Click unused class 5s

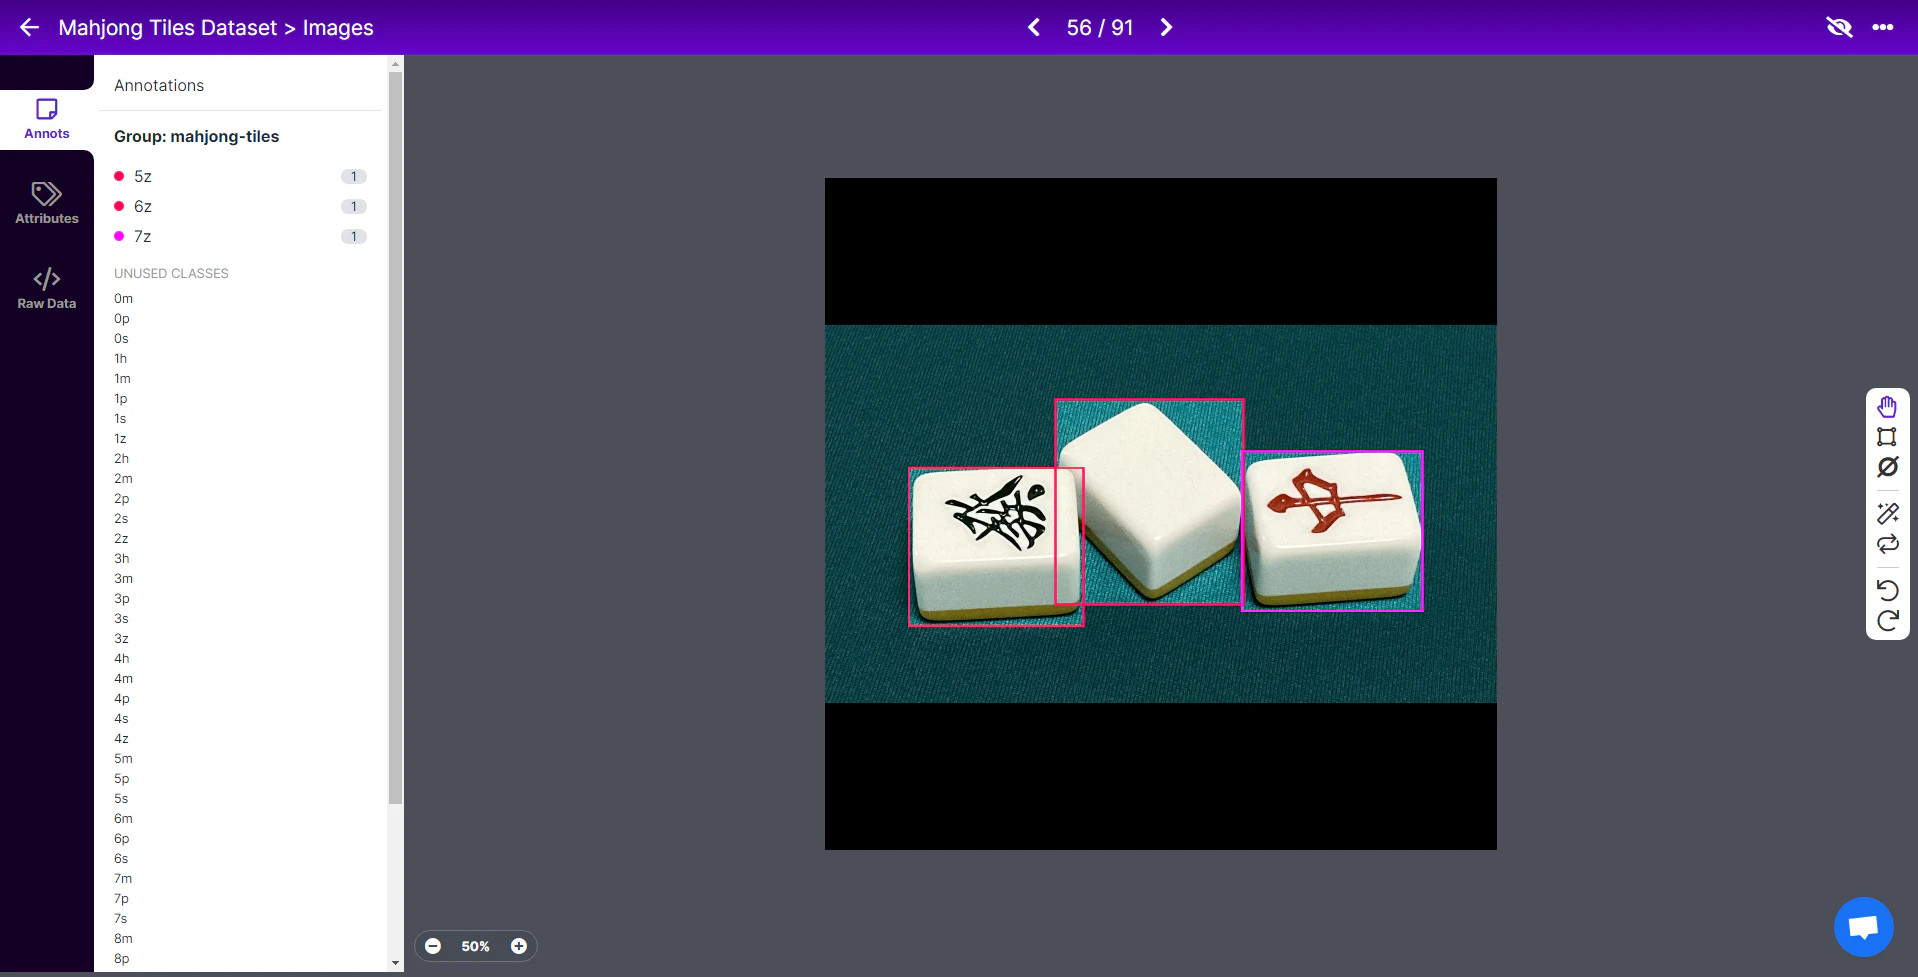pos(121,798)
